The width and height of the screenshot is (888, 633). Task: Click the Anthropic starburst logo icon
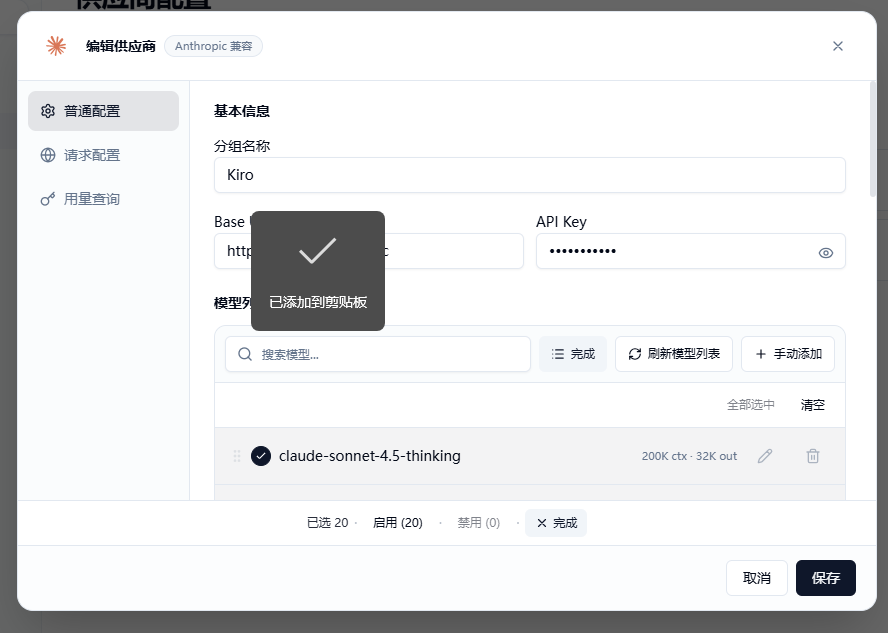pyautogui.click(x=56, y=46)
